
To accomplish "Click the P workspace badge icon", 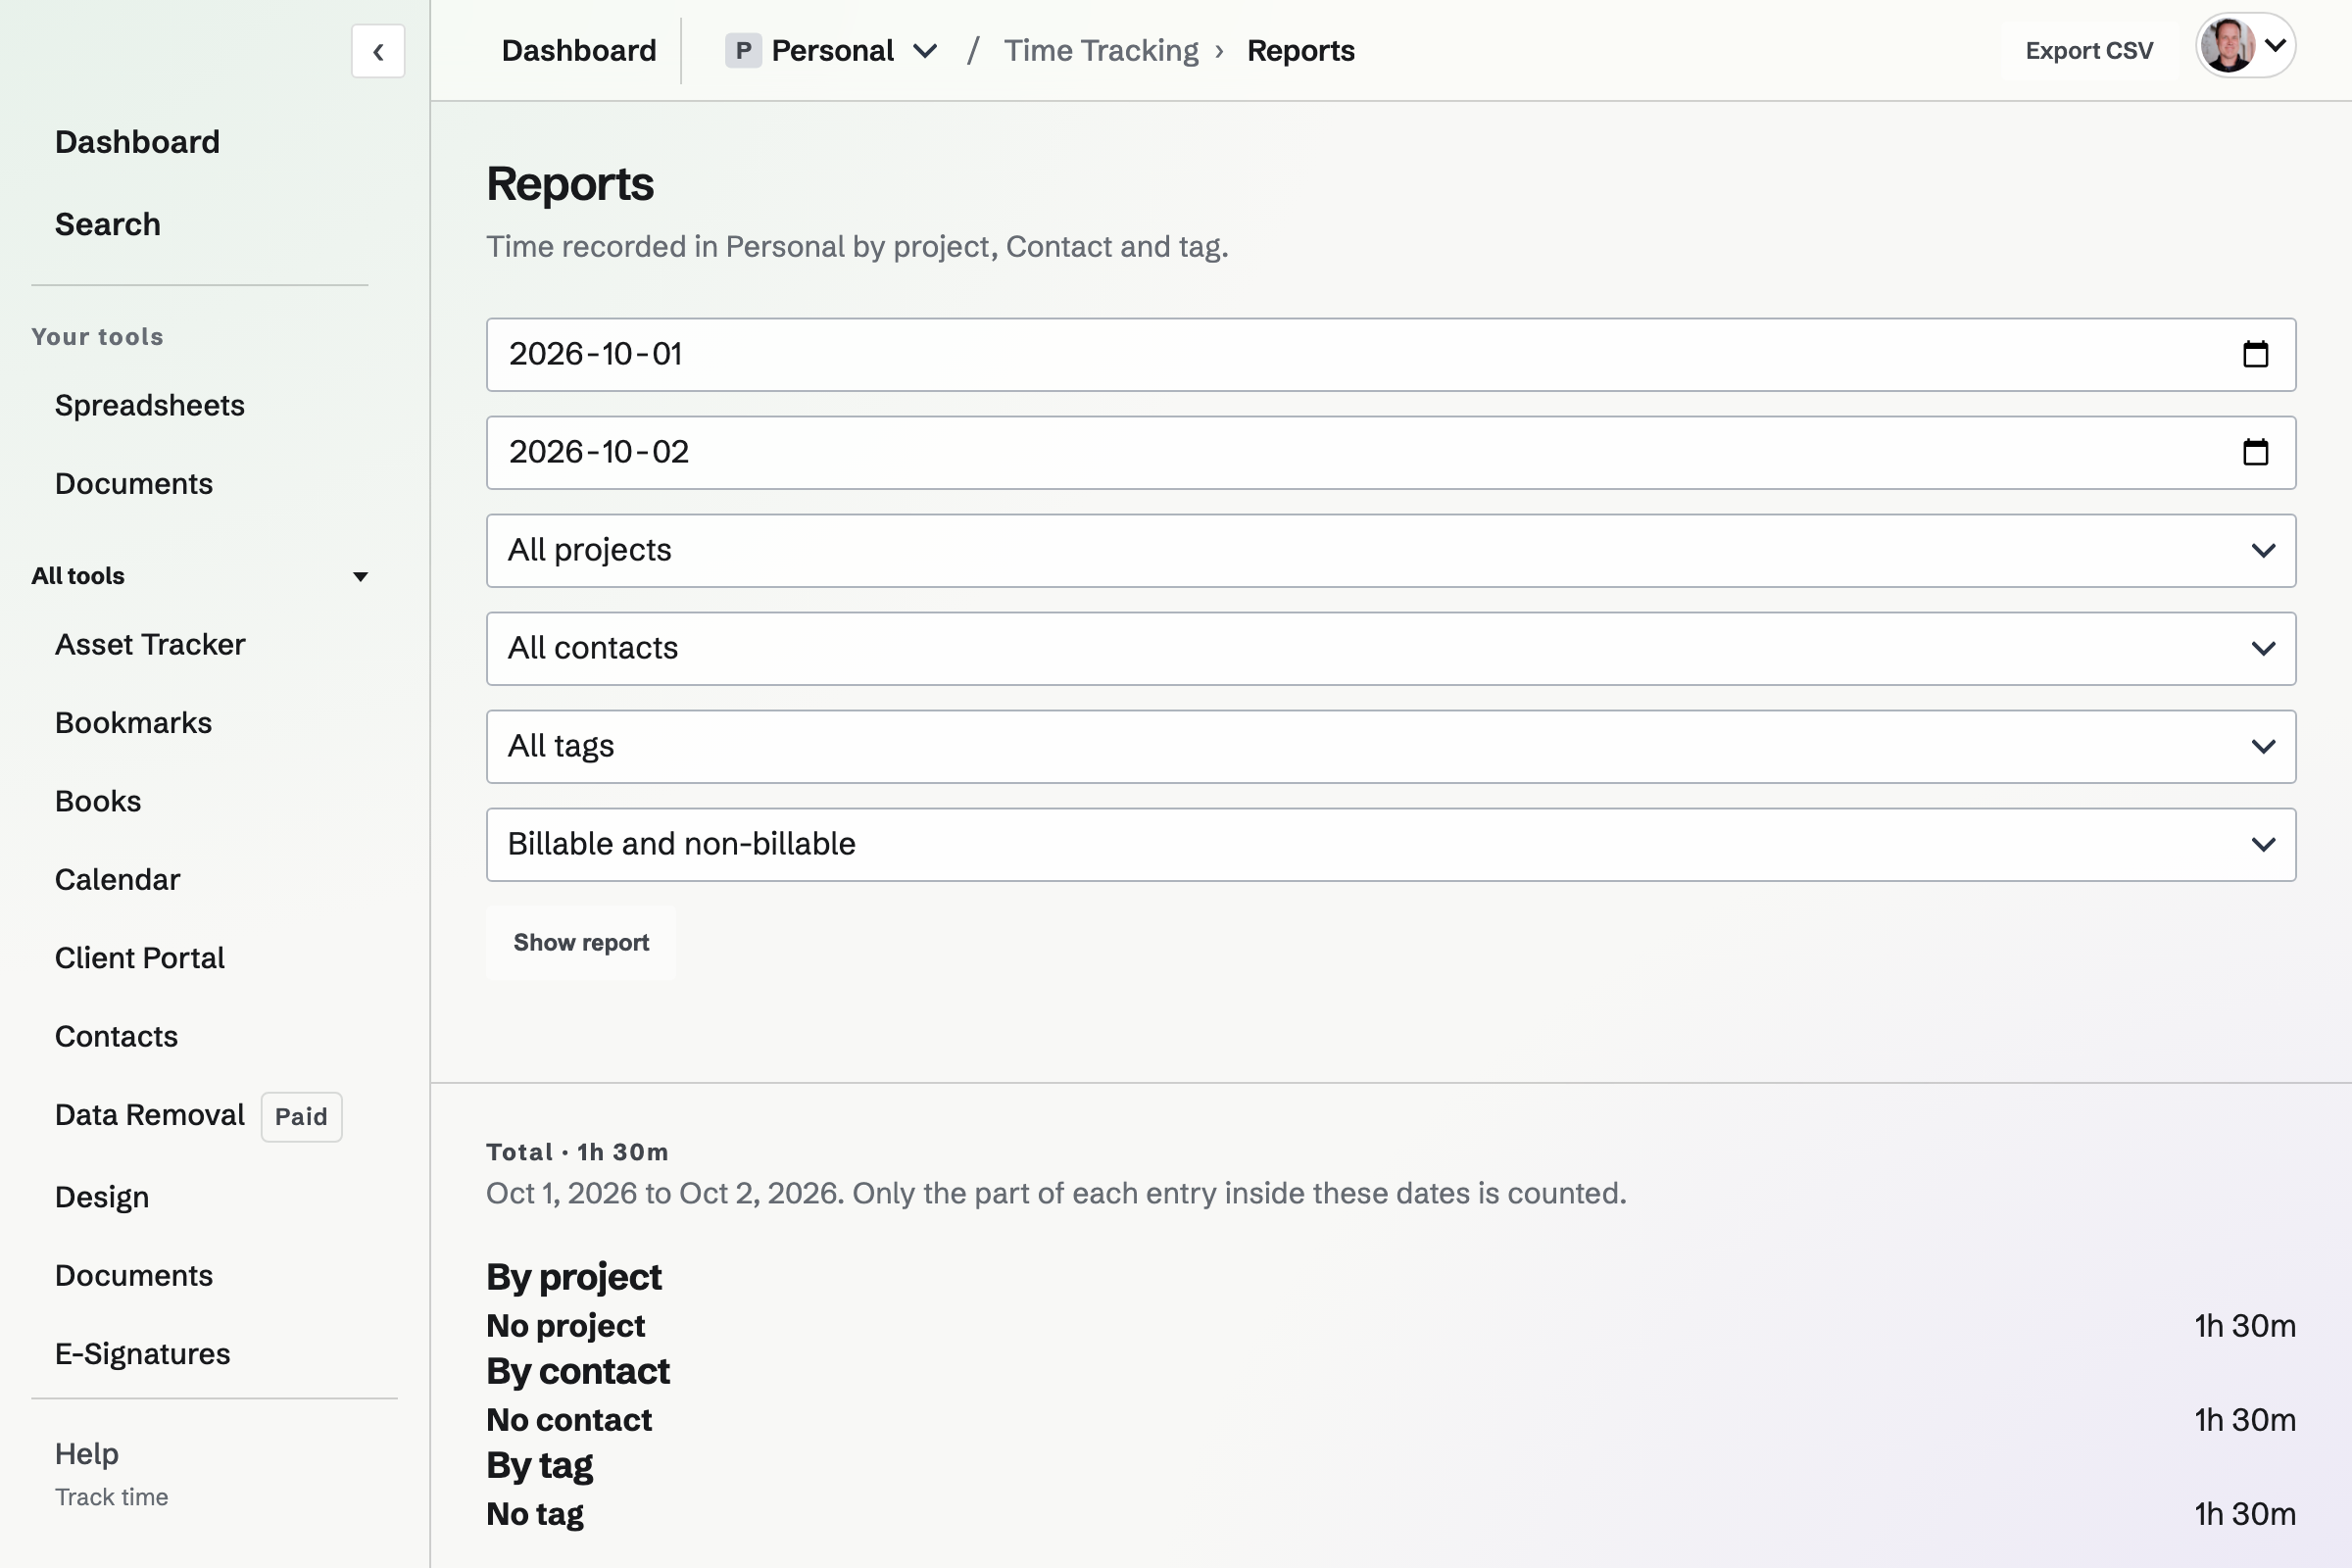I will 742,51.
